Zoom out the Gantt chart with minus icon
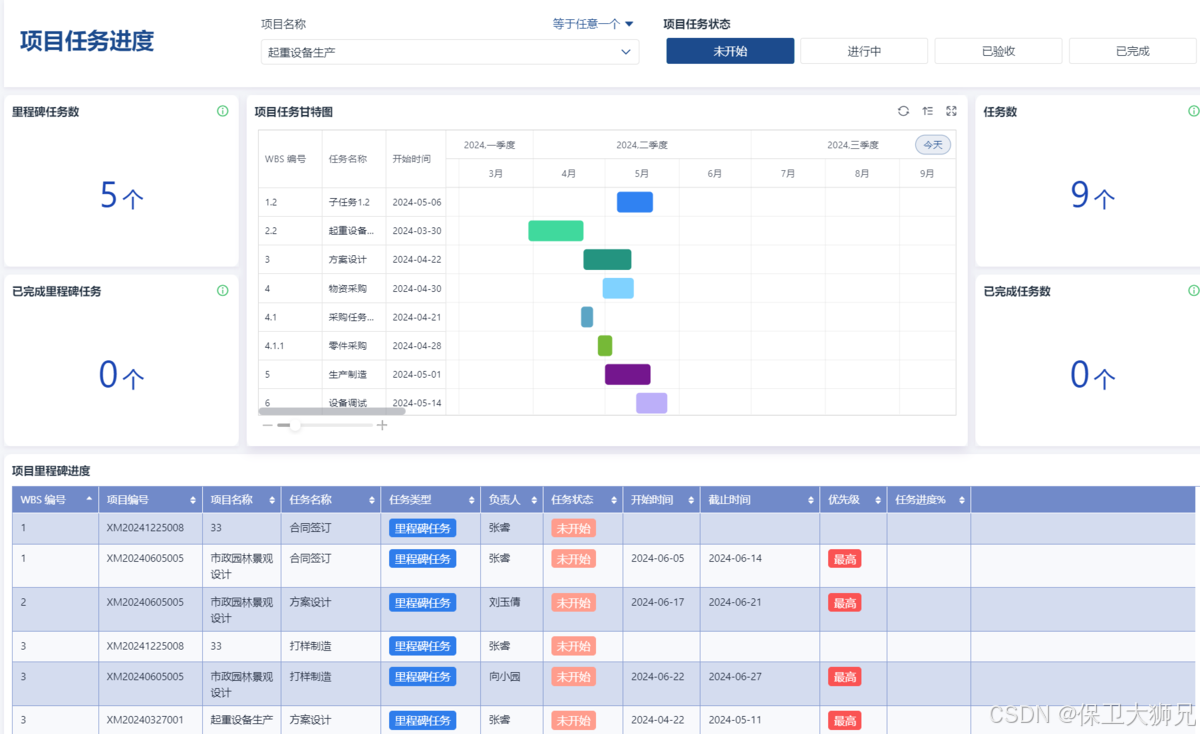This screenshot has height=734, width=1200. coord(267,425)
